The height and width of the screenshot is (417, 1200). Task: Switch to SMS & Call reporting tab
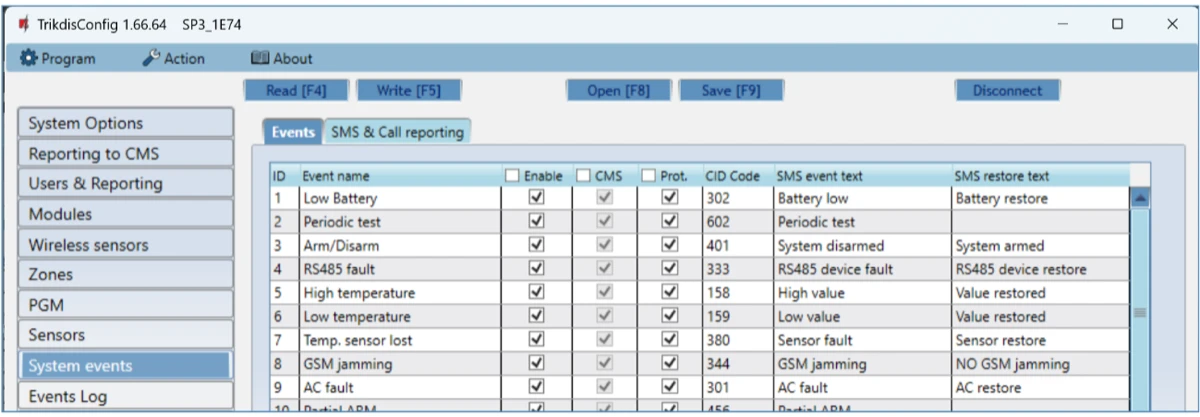click(x=397, y=132)
